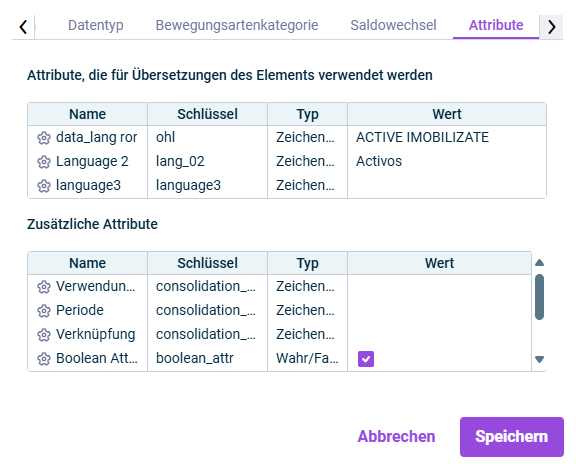Cancel the dialog via Abbrechen

tap(396, 436)
